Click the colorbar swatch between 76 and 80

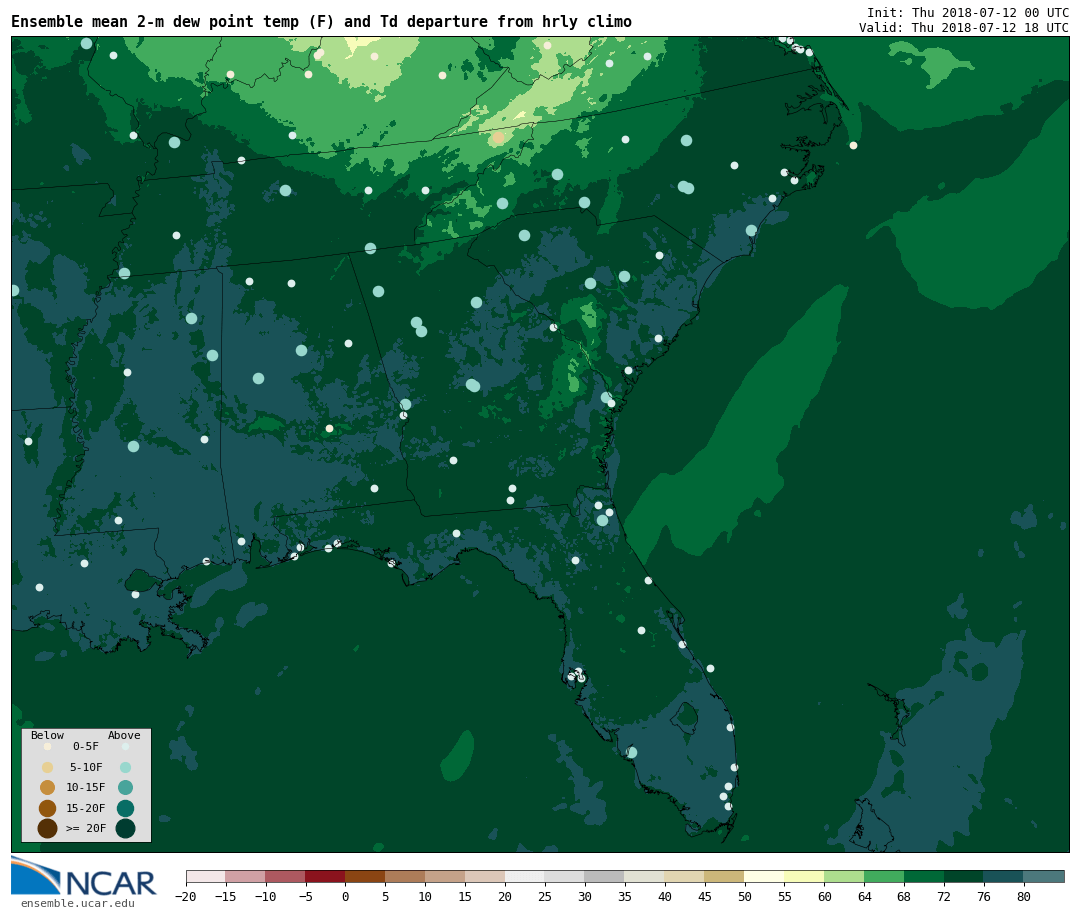pos(1004,876)
